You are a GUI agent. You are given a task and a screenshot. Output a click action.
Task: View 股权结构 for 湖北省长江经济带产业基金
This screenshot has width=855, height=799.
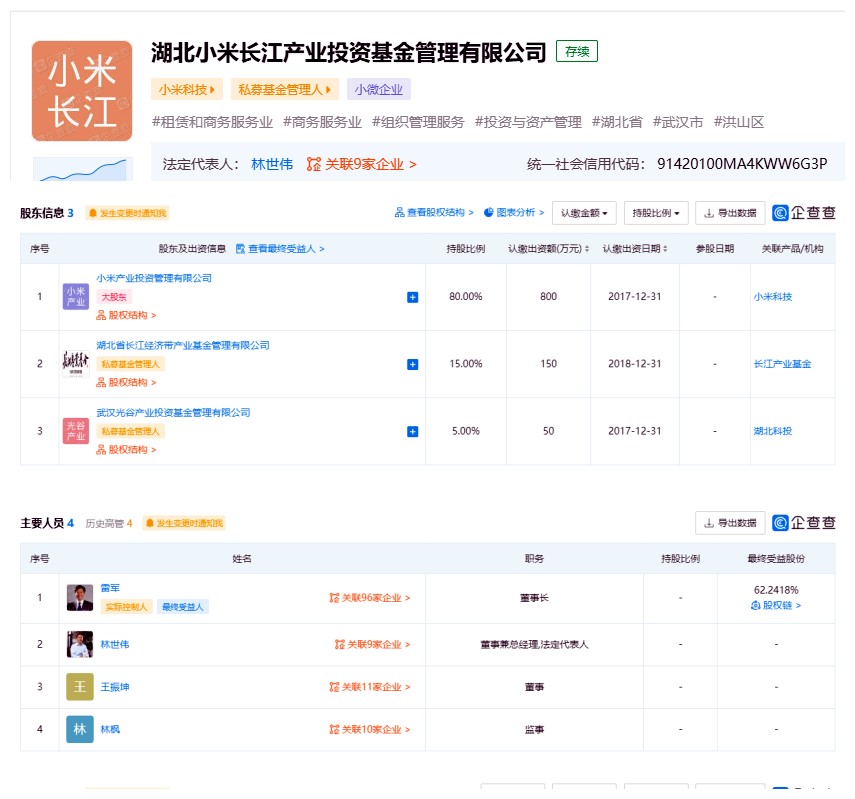pyautogui.click(x=127, y=382)
